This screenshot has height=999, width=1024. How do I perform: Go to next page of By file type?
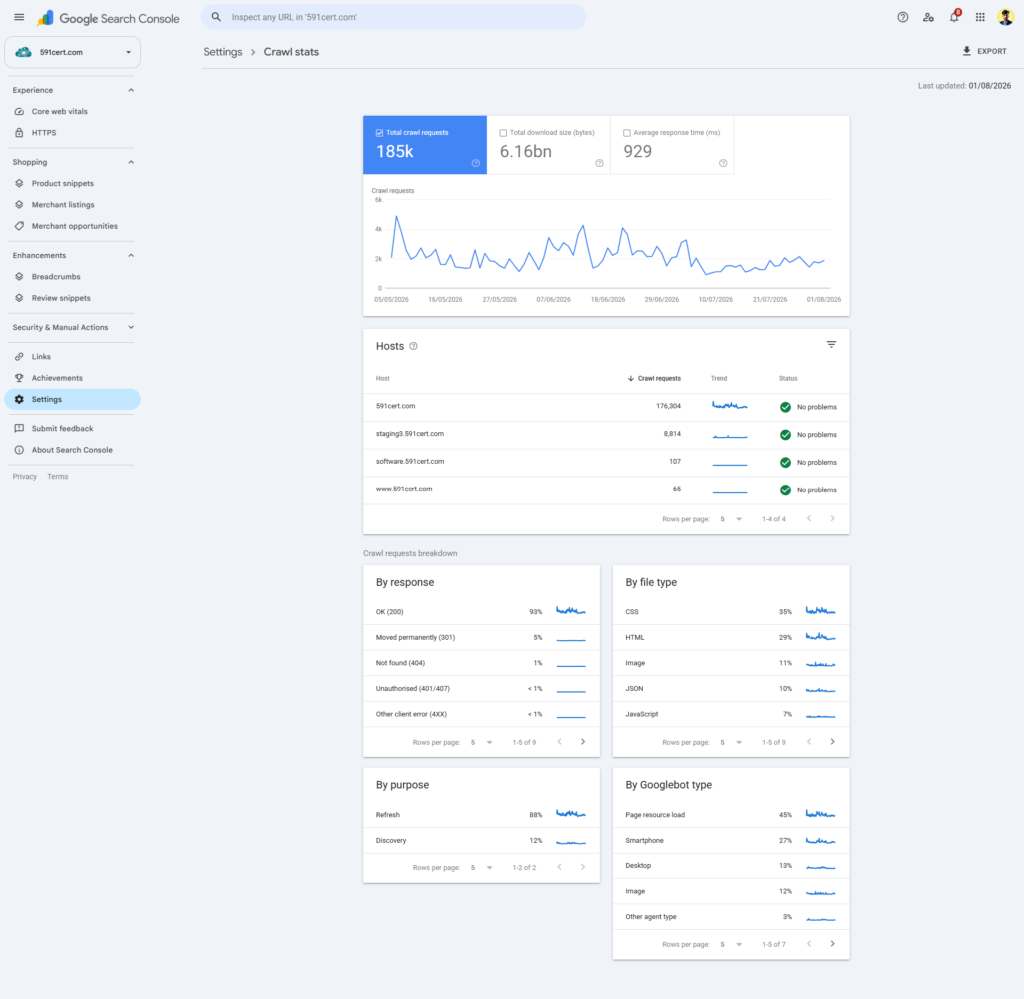pyautogui.click(x=832, y=742)
